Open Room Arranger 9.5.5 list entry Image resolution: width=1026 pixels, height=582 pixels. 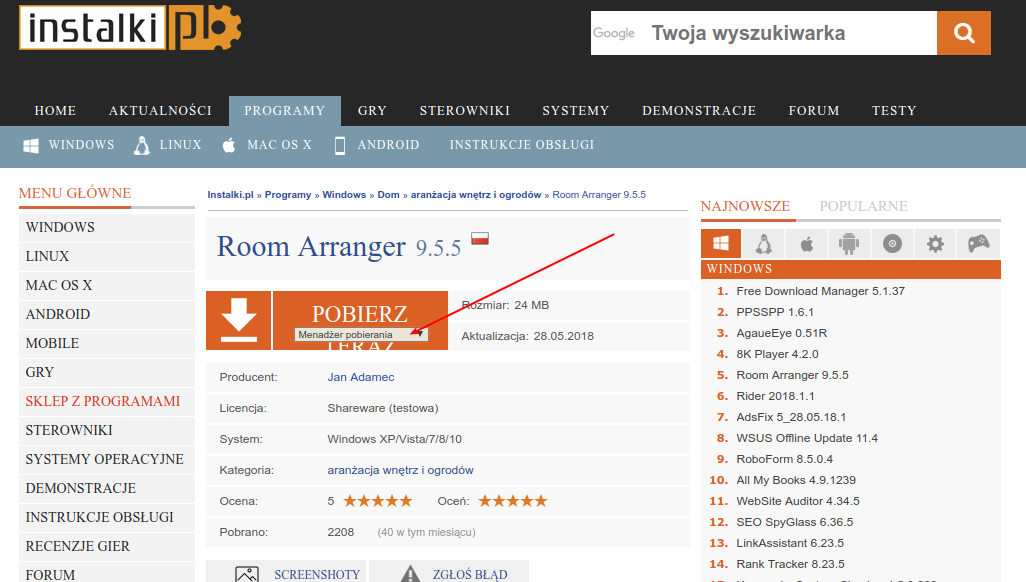(792, 375)
